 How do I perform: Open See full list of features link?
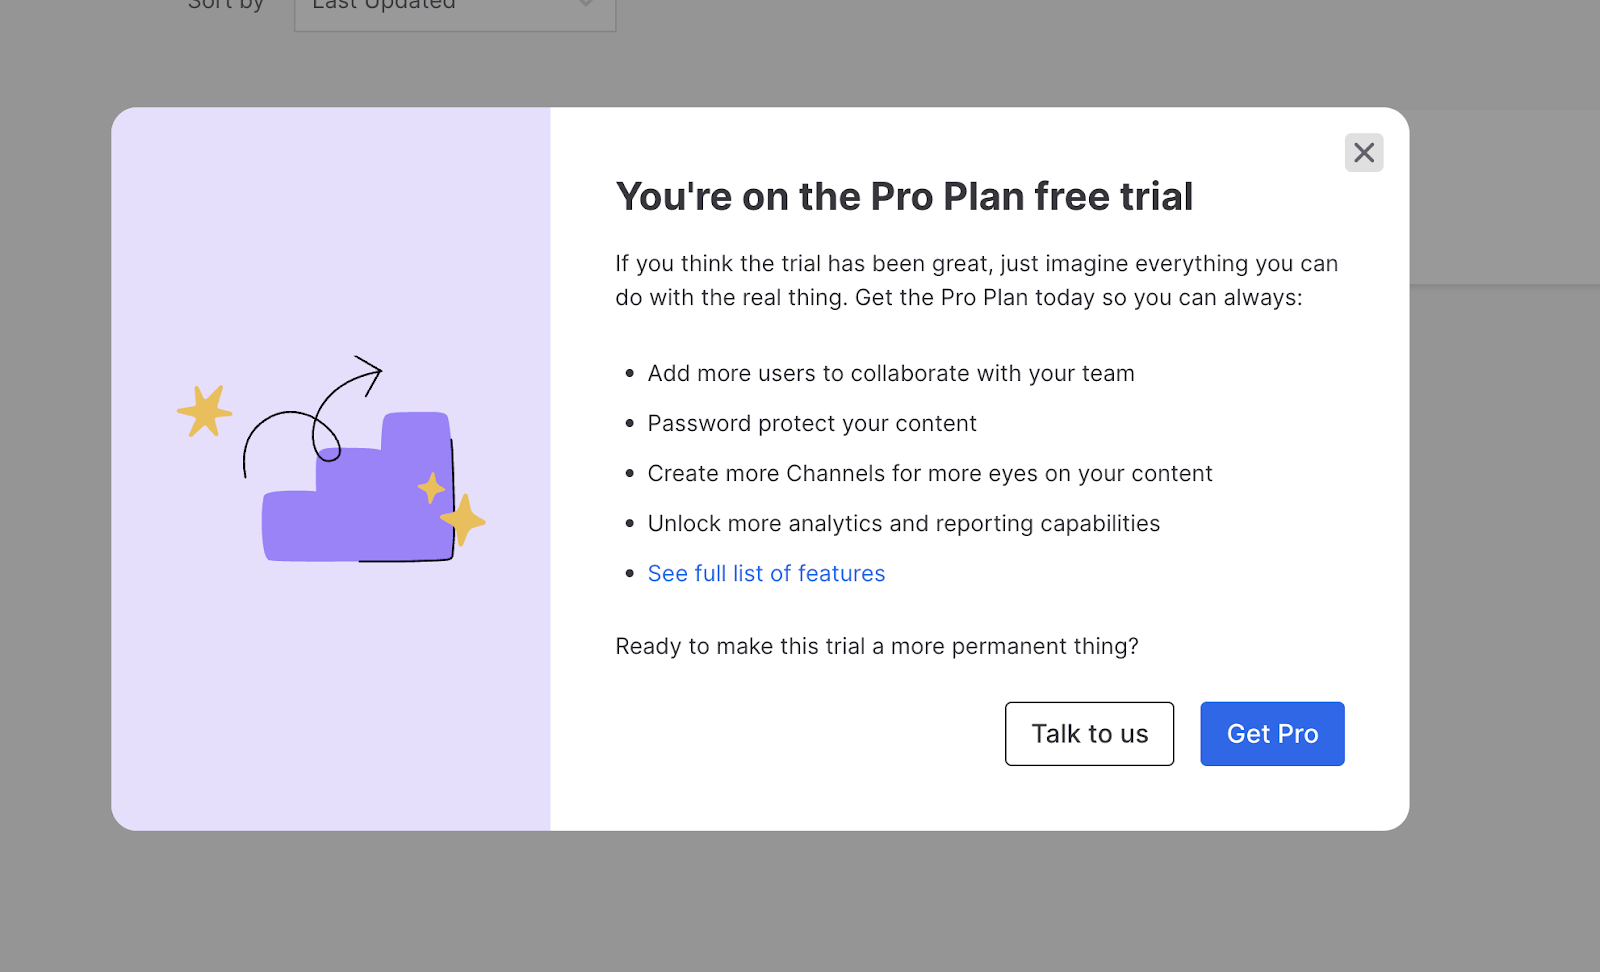coord(766,573)
